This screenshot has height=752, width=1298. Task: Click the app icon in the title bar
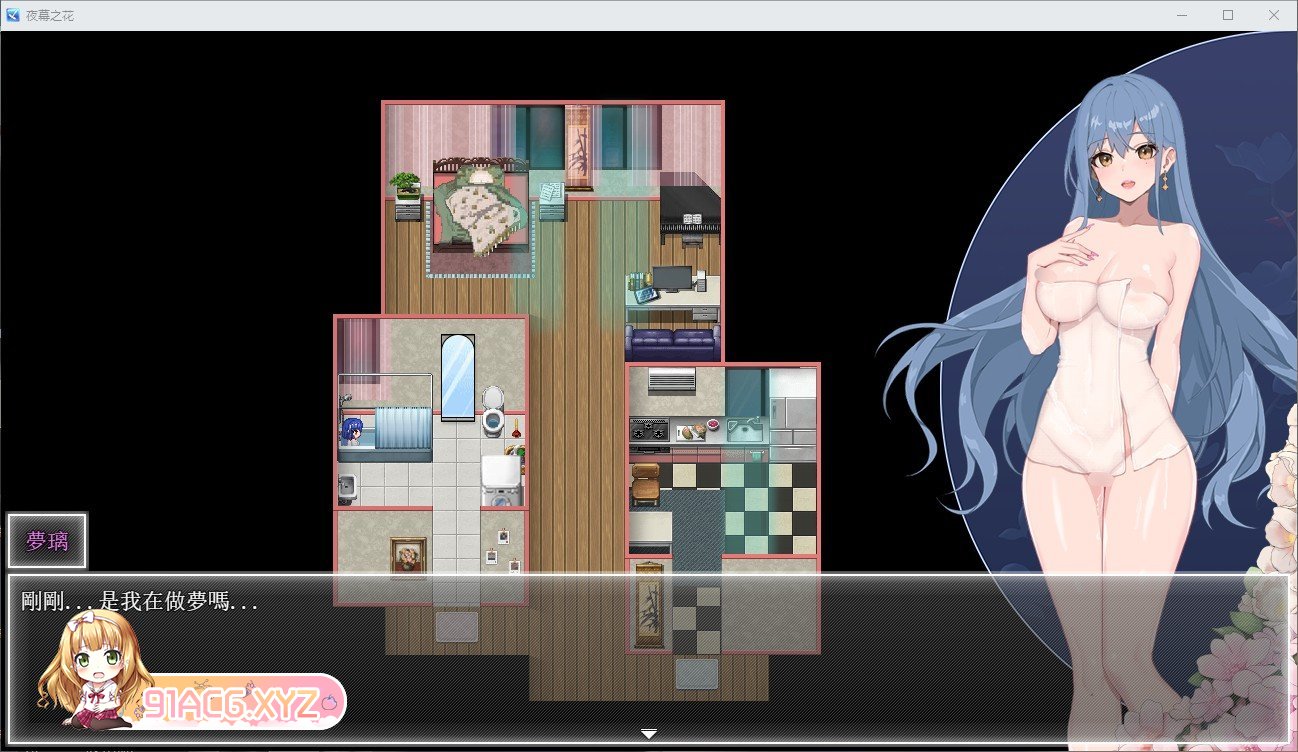pyautogui.click(x=13, y=15)
